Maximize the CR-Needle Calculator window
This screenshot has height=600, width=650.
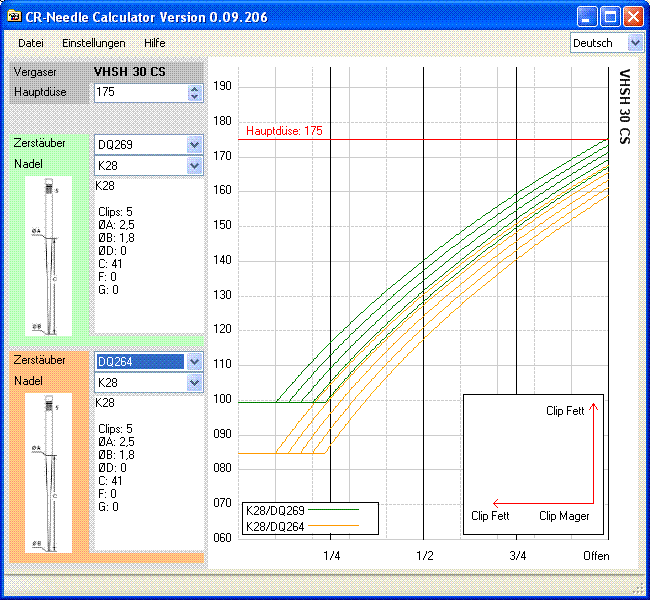point(610,17)
